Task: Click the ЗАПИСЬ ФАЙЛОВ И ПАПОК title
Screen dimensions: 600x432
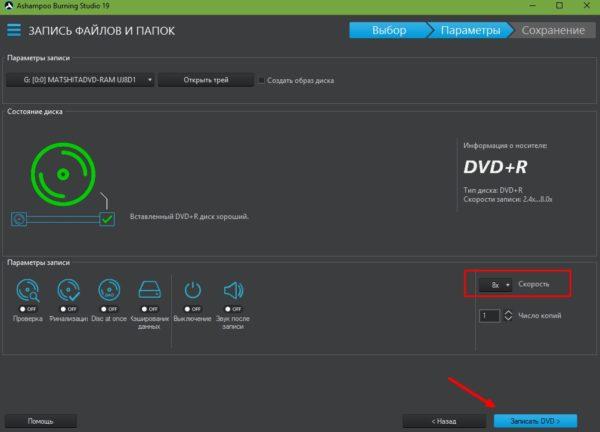Action: pyautogui.click(x=101, y=31)
